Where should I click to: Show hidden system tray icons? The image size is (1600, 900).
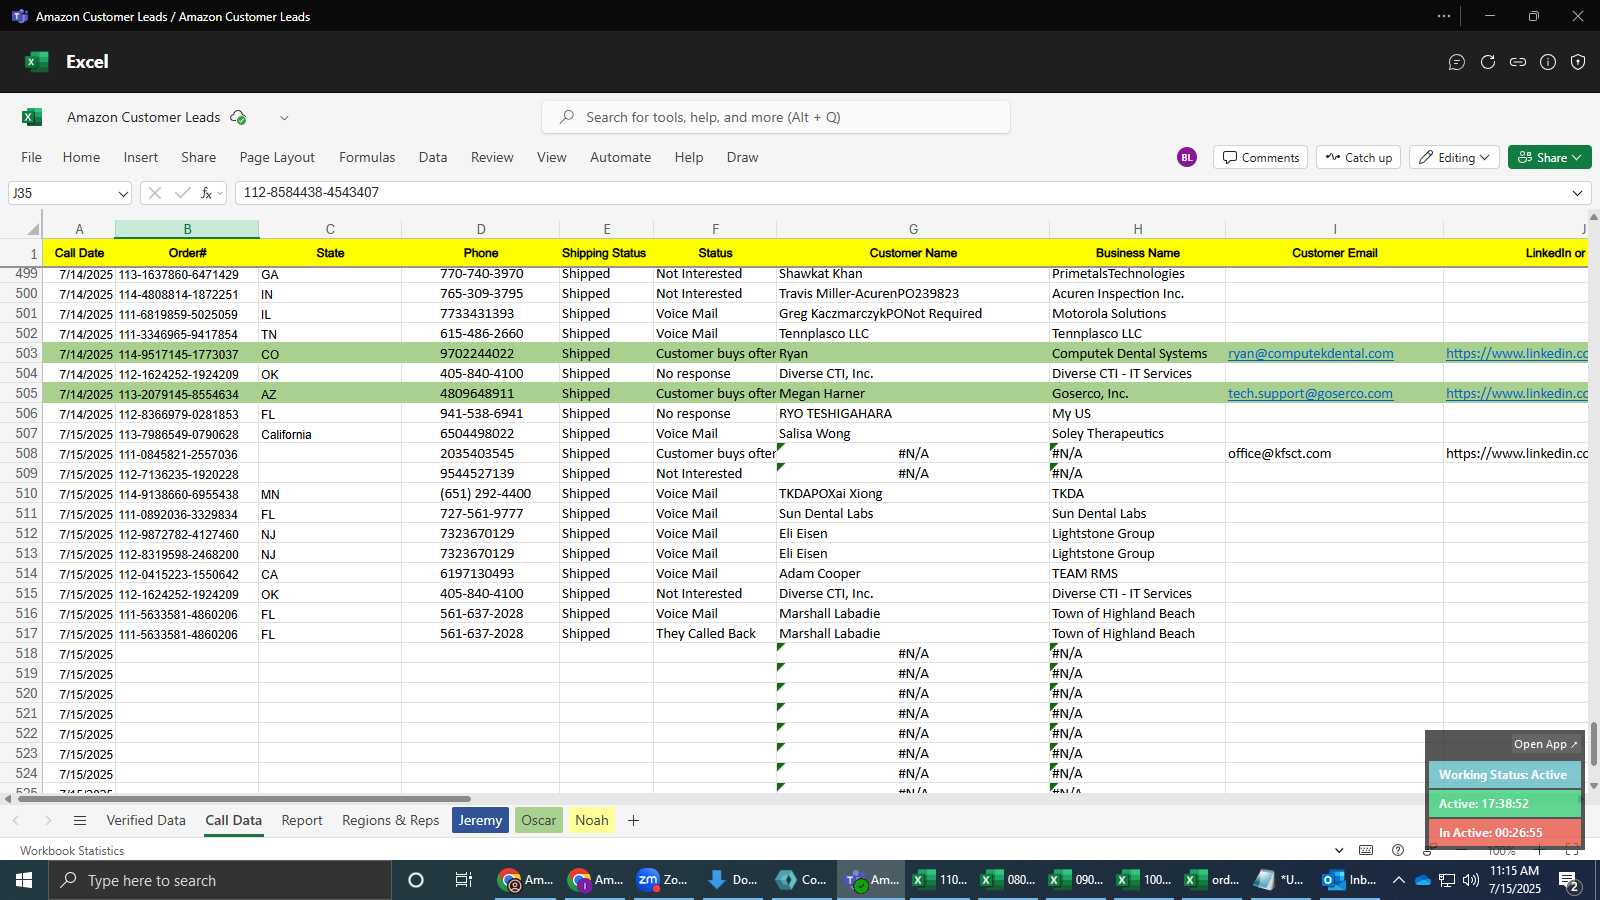[x=1398, y=880]
